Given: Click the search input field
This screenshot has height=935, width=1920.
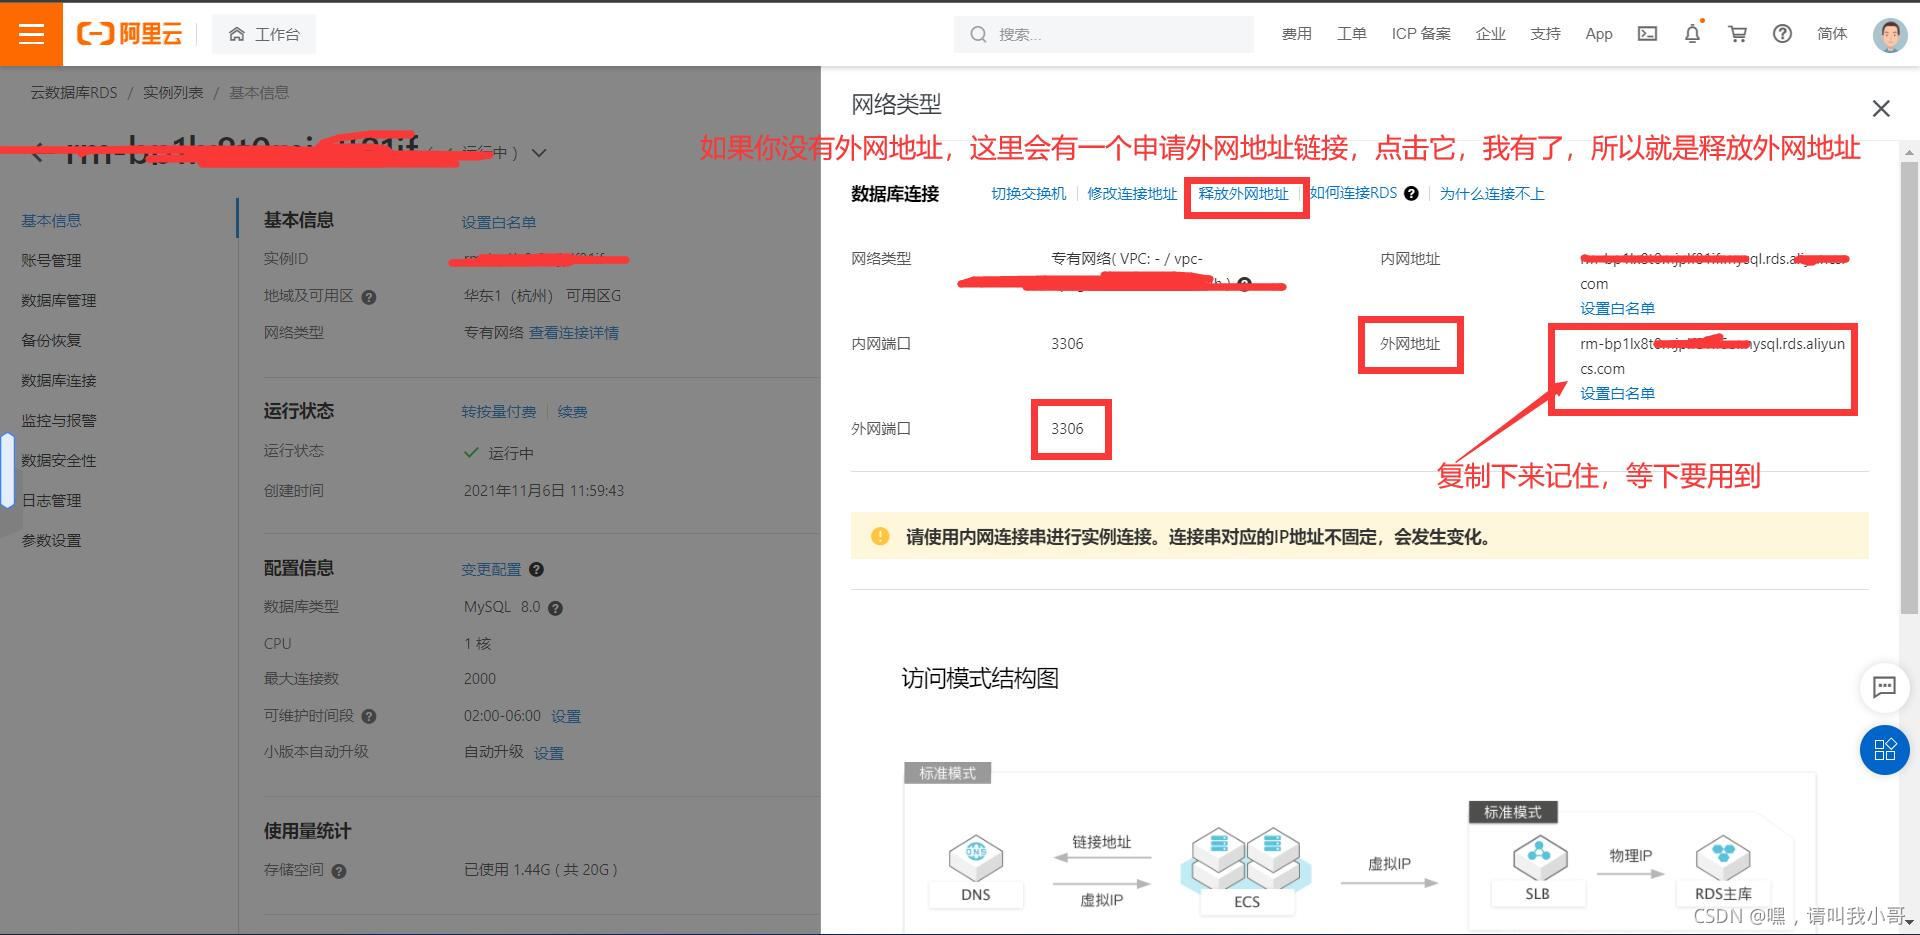Looking at the screenshot, I should (x=1103, y=34).
